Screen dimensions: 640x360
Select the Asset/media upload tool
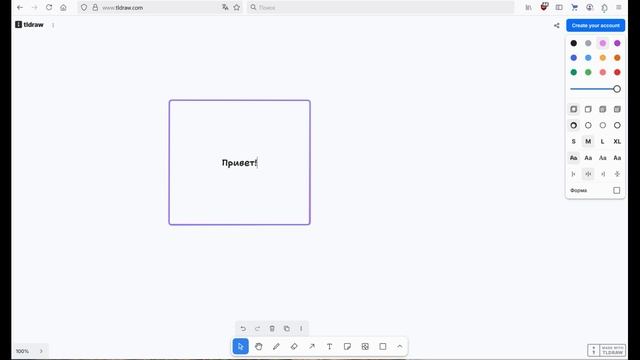365,347
